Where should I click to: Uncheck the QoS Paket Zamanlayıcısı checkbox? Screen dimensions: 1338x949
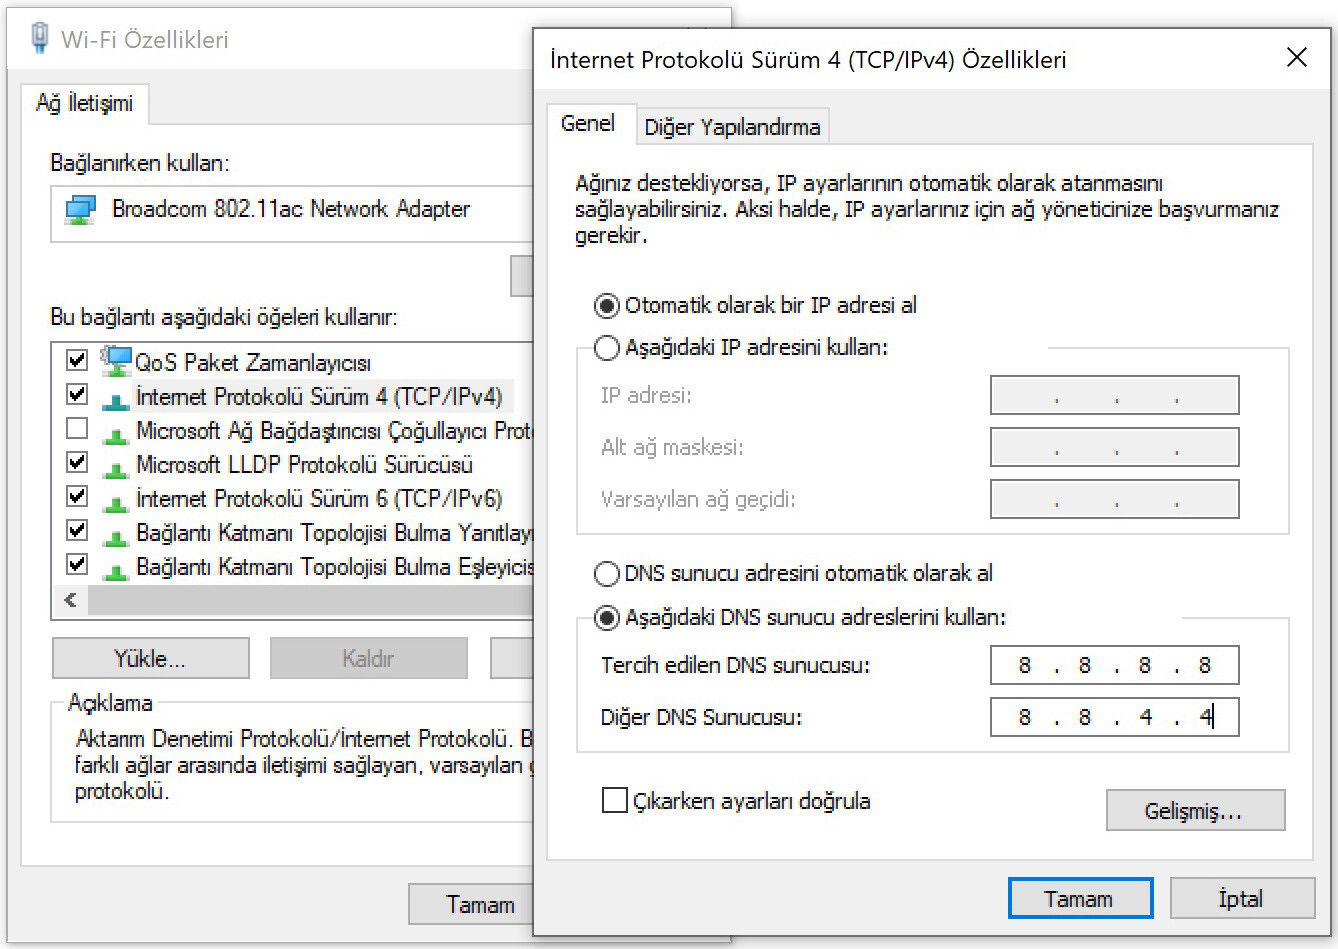[x=77, y=360]
